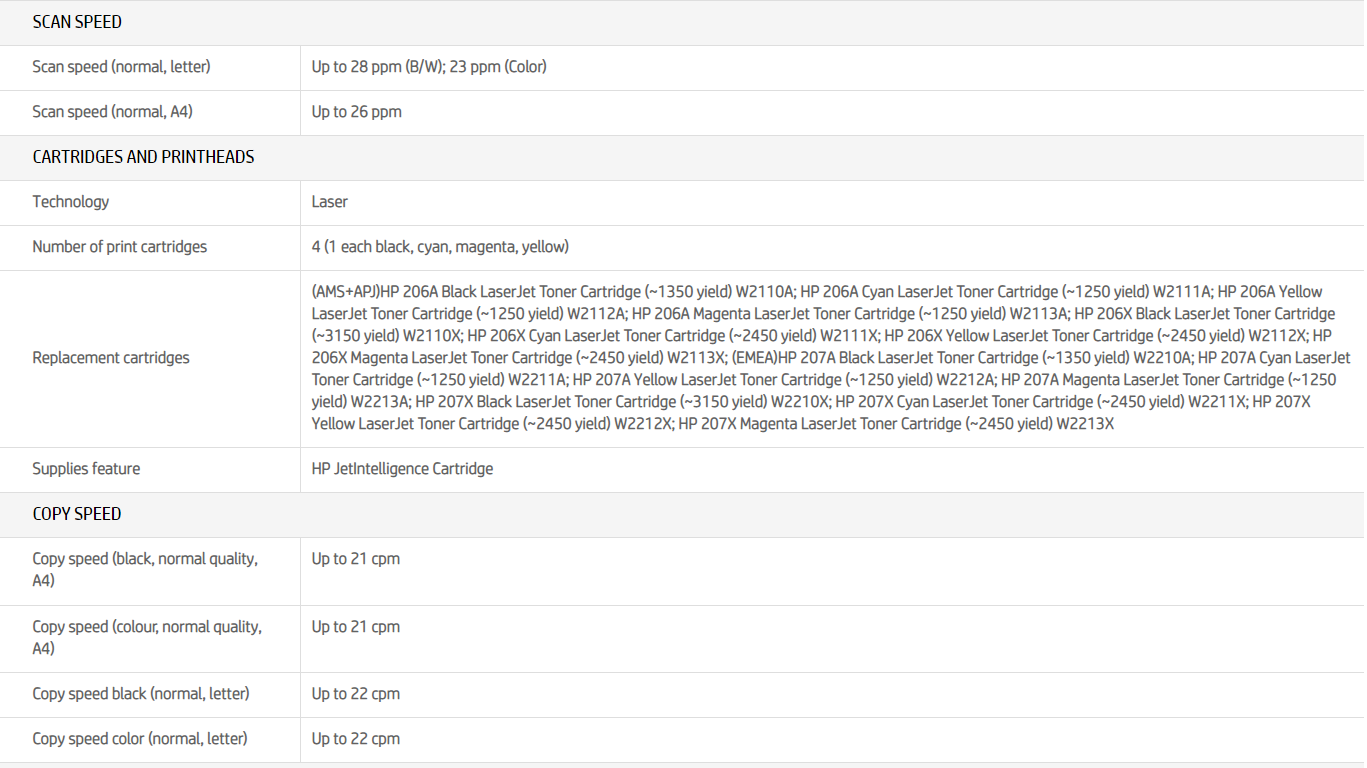Select the "Copy speed color (normal, letter)" label
This screenshot has height=768, width=1367.
tap(140, 739)
